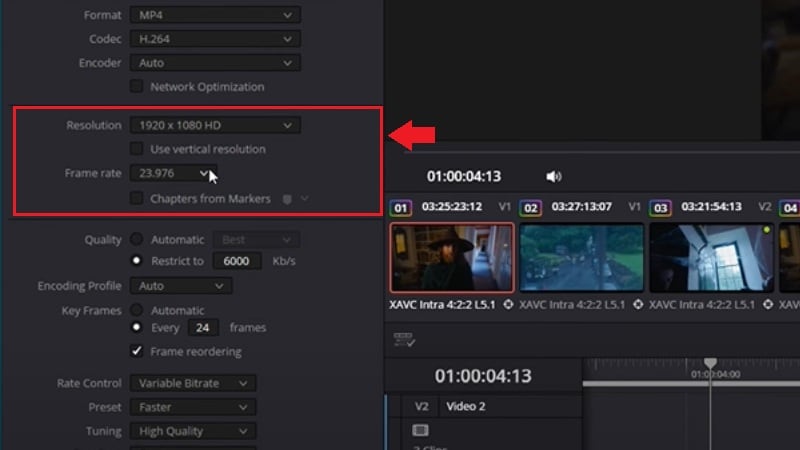800x450 pixels.
Task: Open the Frame rate dropdown 23.976
Action: [173, 173]
